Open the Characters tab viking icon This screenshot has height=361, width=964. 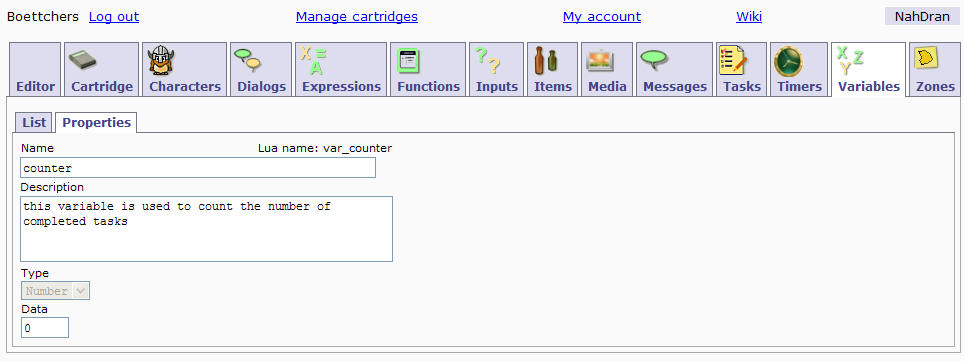click(x=162, y=61)
